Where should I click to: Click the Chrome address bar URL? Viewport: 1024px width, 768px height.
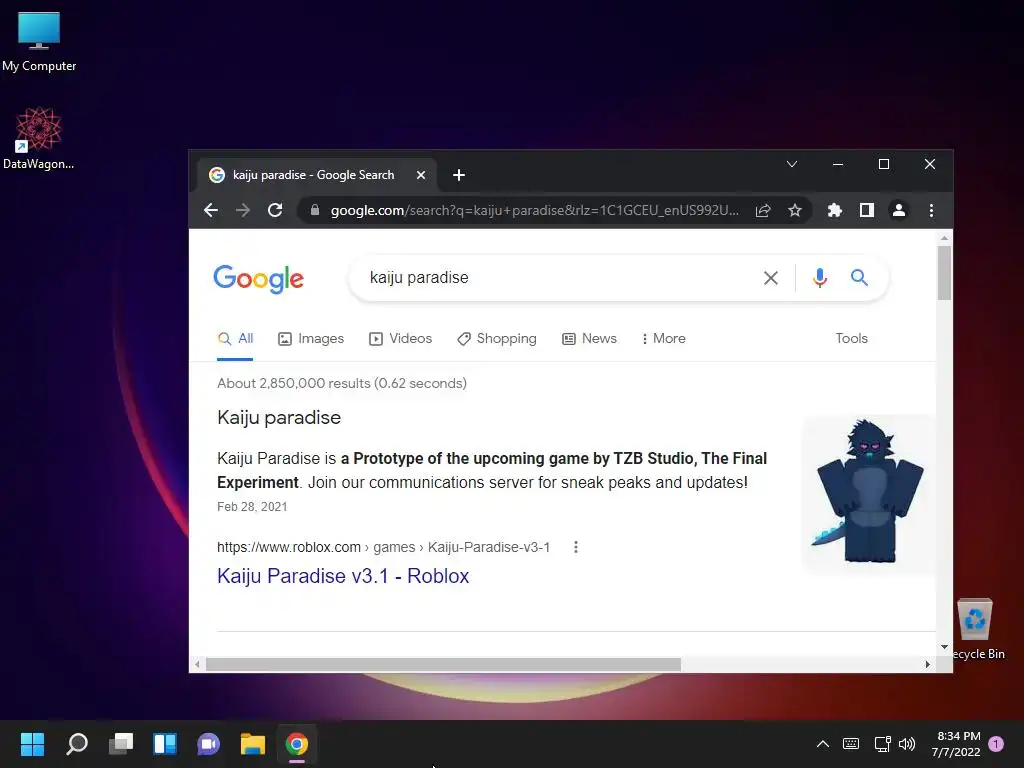click(x=534, y=210)
